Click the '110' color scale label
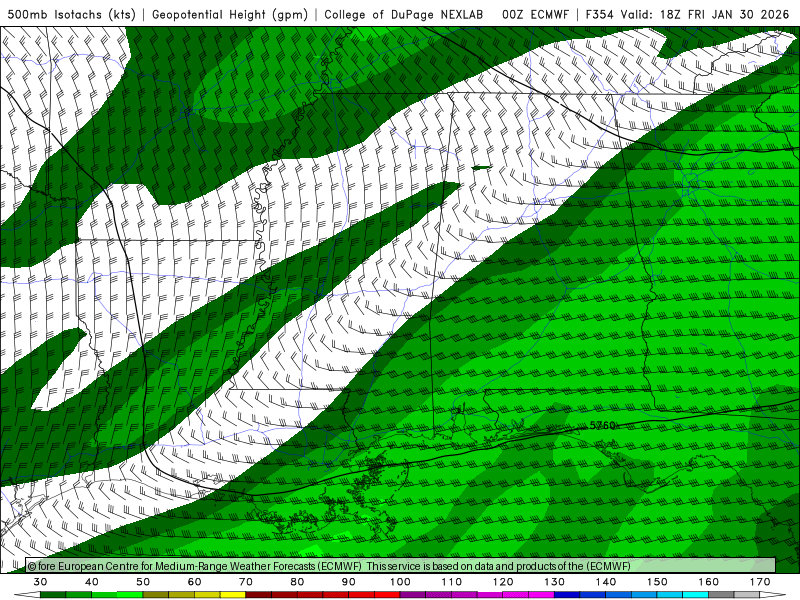Screen dimensions: 800x600 click(x=452, y=582)
